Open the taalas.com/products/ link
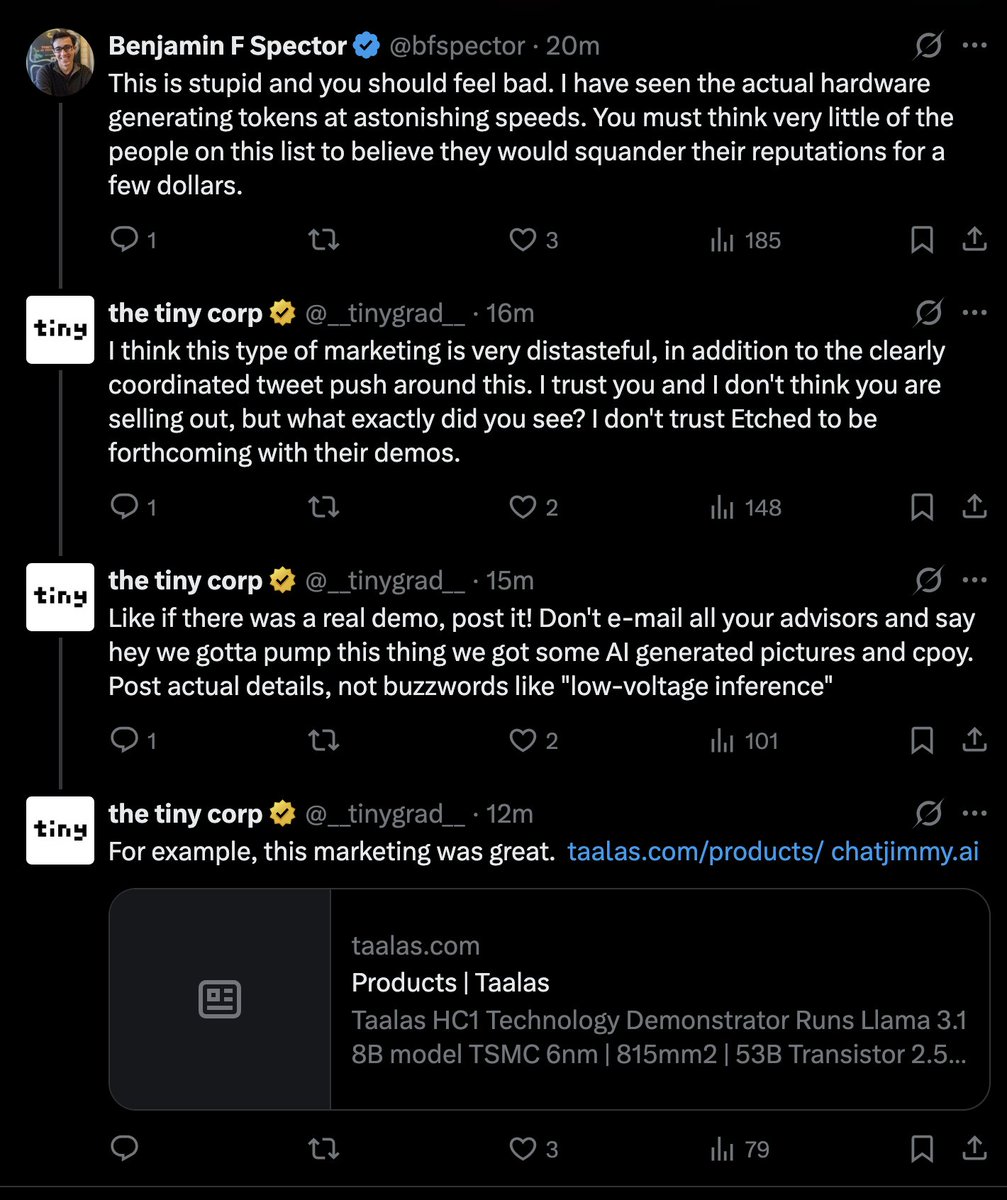 pyautogui.click(x=695, y=852)
